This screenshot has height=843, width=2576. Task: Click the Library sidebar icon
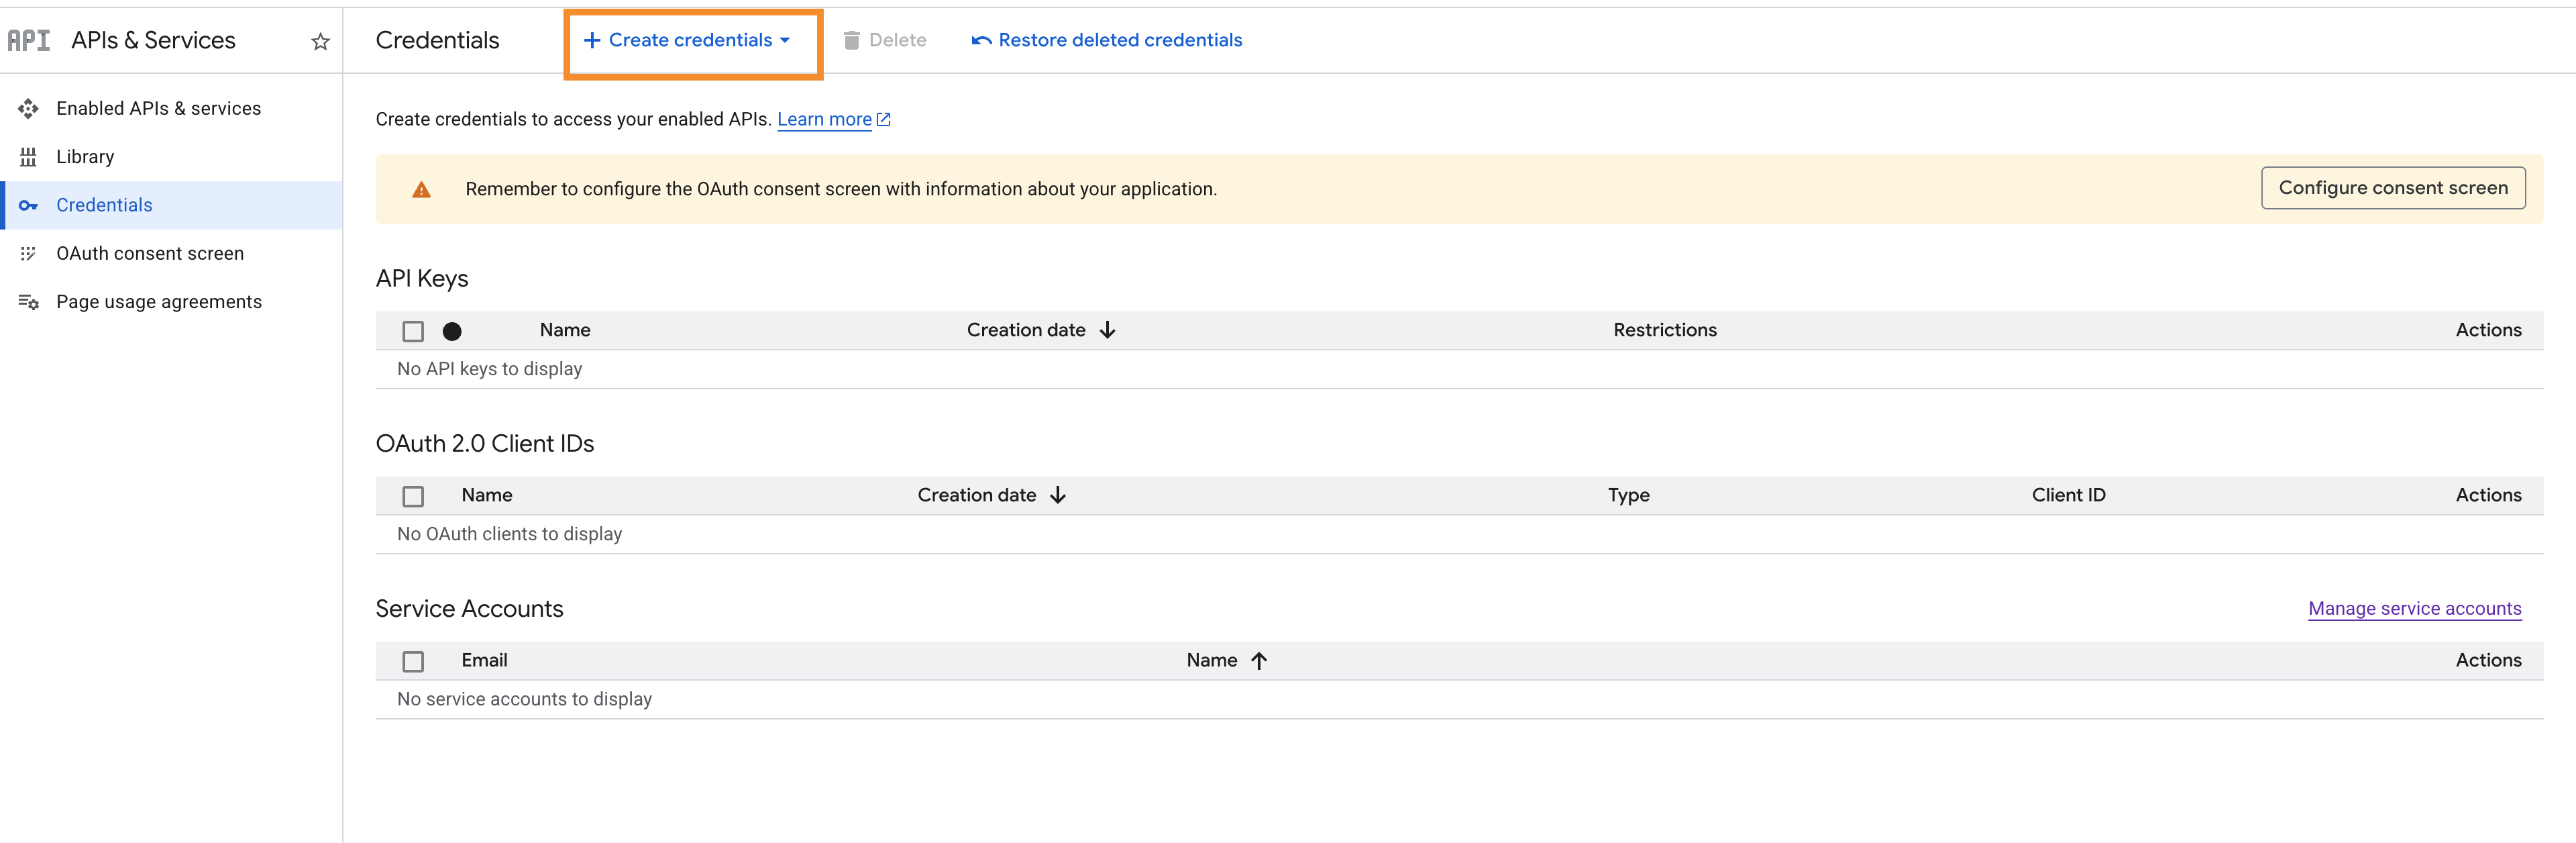(28, 157)
